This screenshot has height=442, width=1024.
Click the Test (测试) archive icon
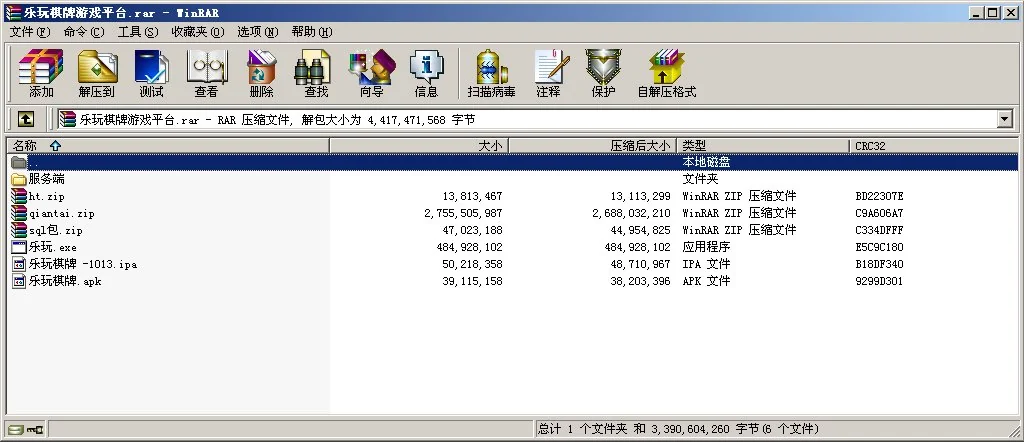pos(151,74)
